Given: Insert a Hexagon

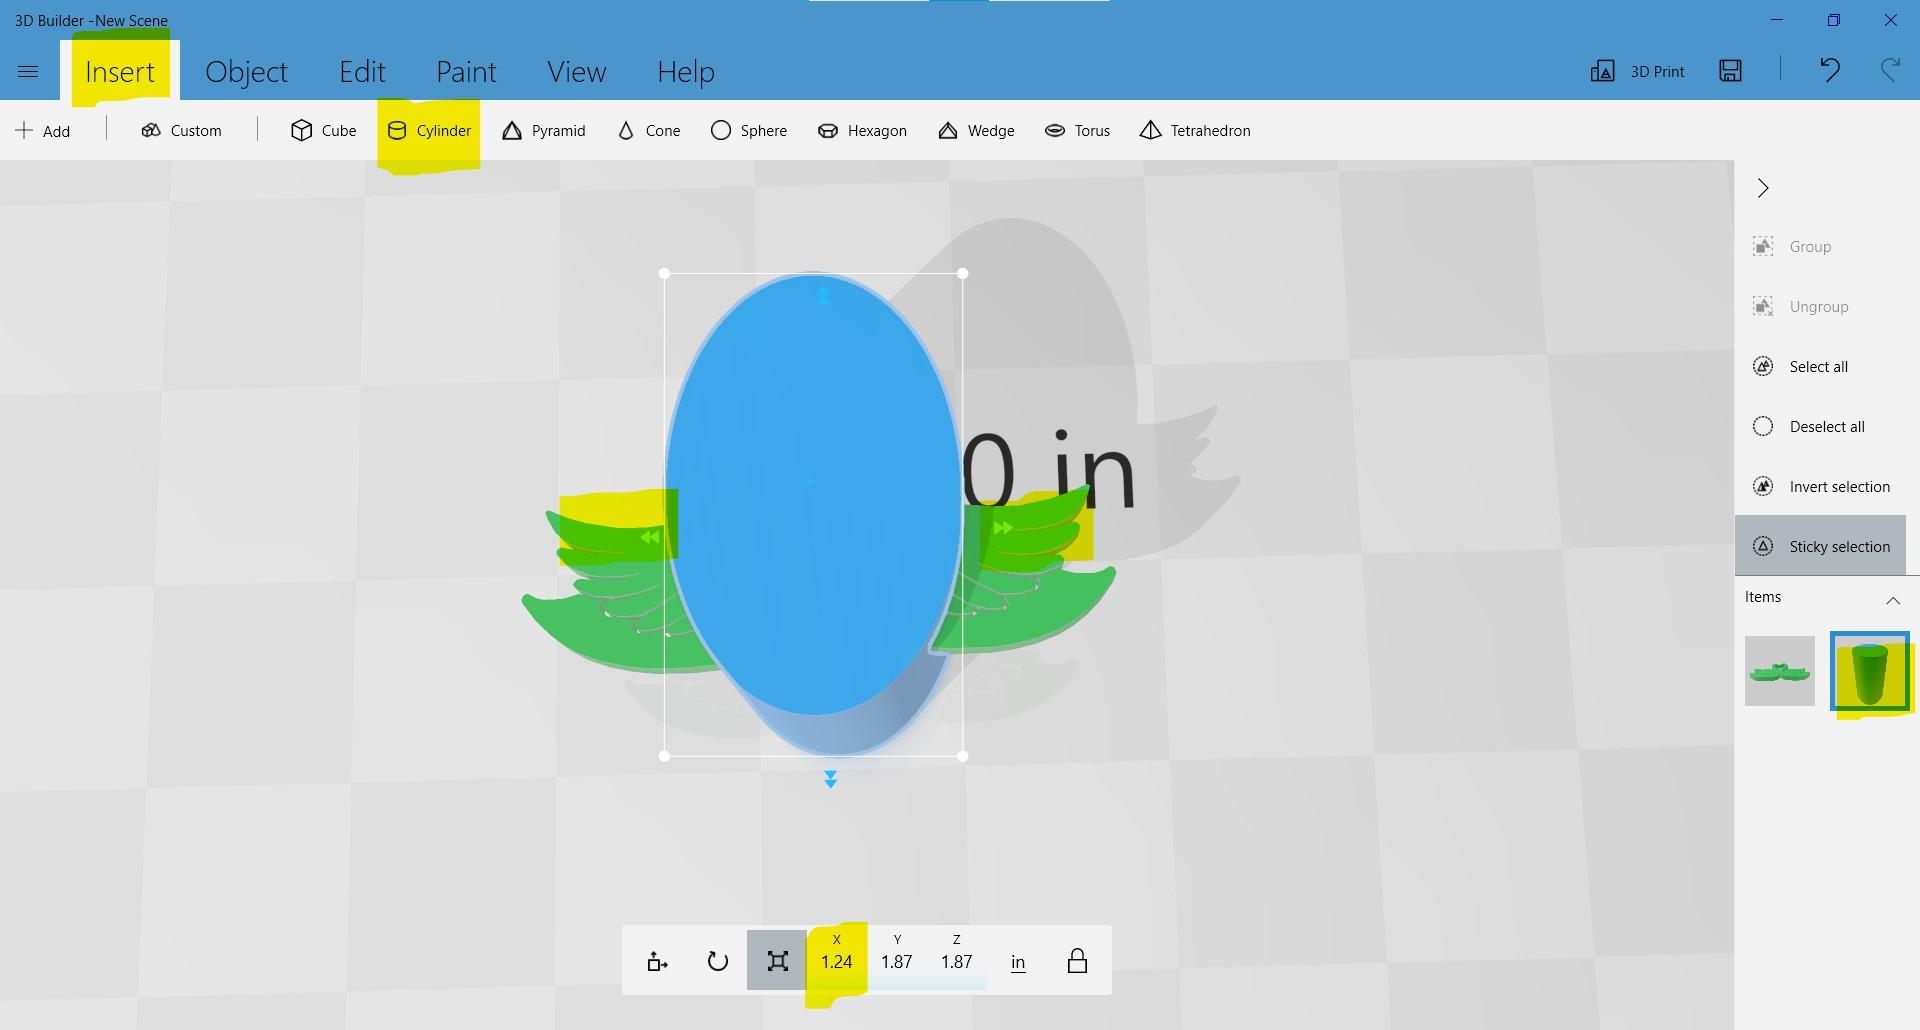Looking at the screenshot, I should point(862,131).
